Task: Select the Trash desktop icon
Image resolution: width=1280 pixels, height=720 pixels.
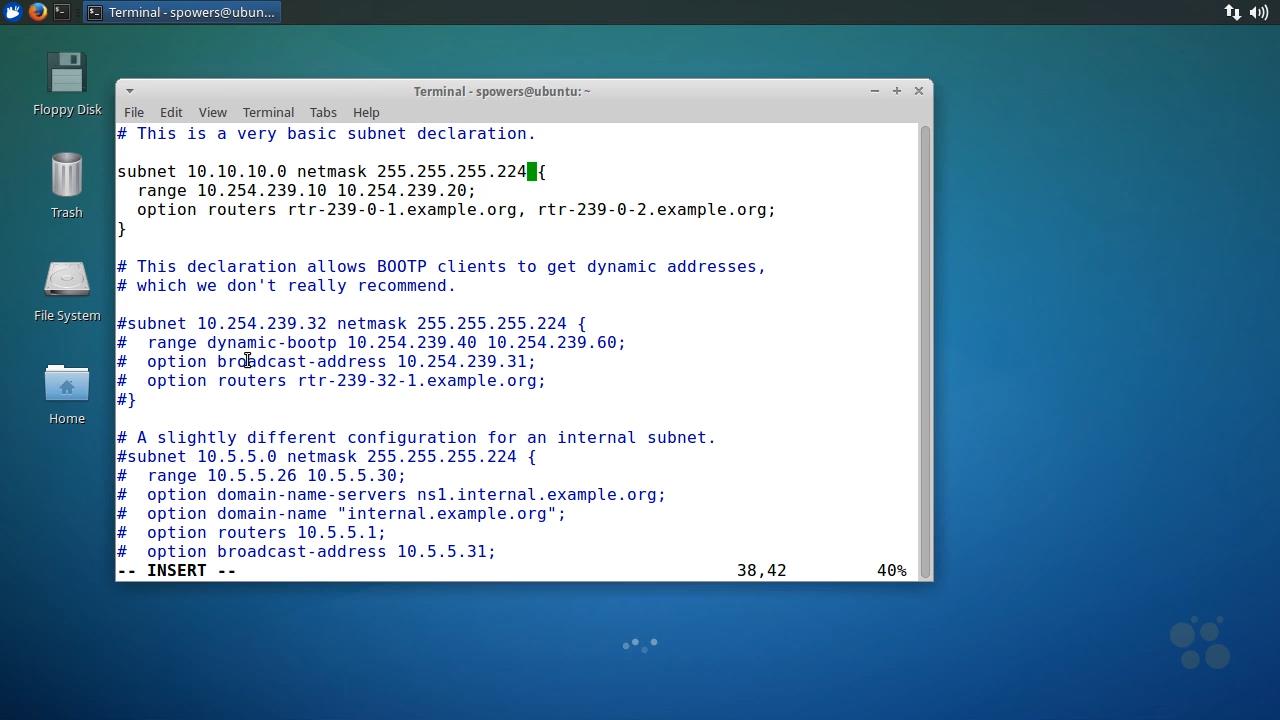Action: click(x=67, y=186)
